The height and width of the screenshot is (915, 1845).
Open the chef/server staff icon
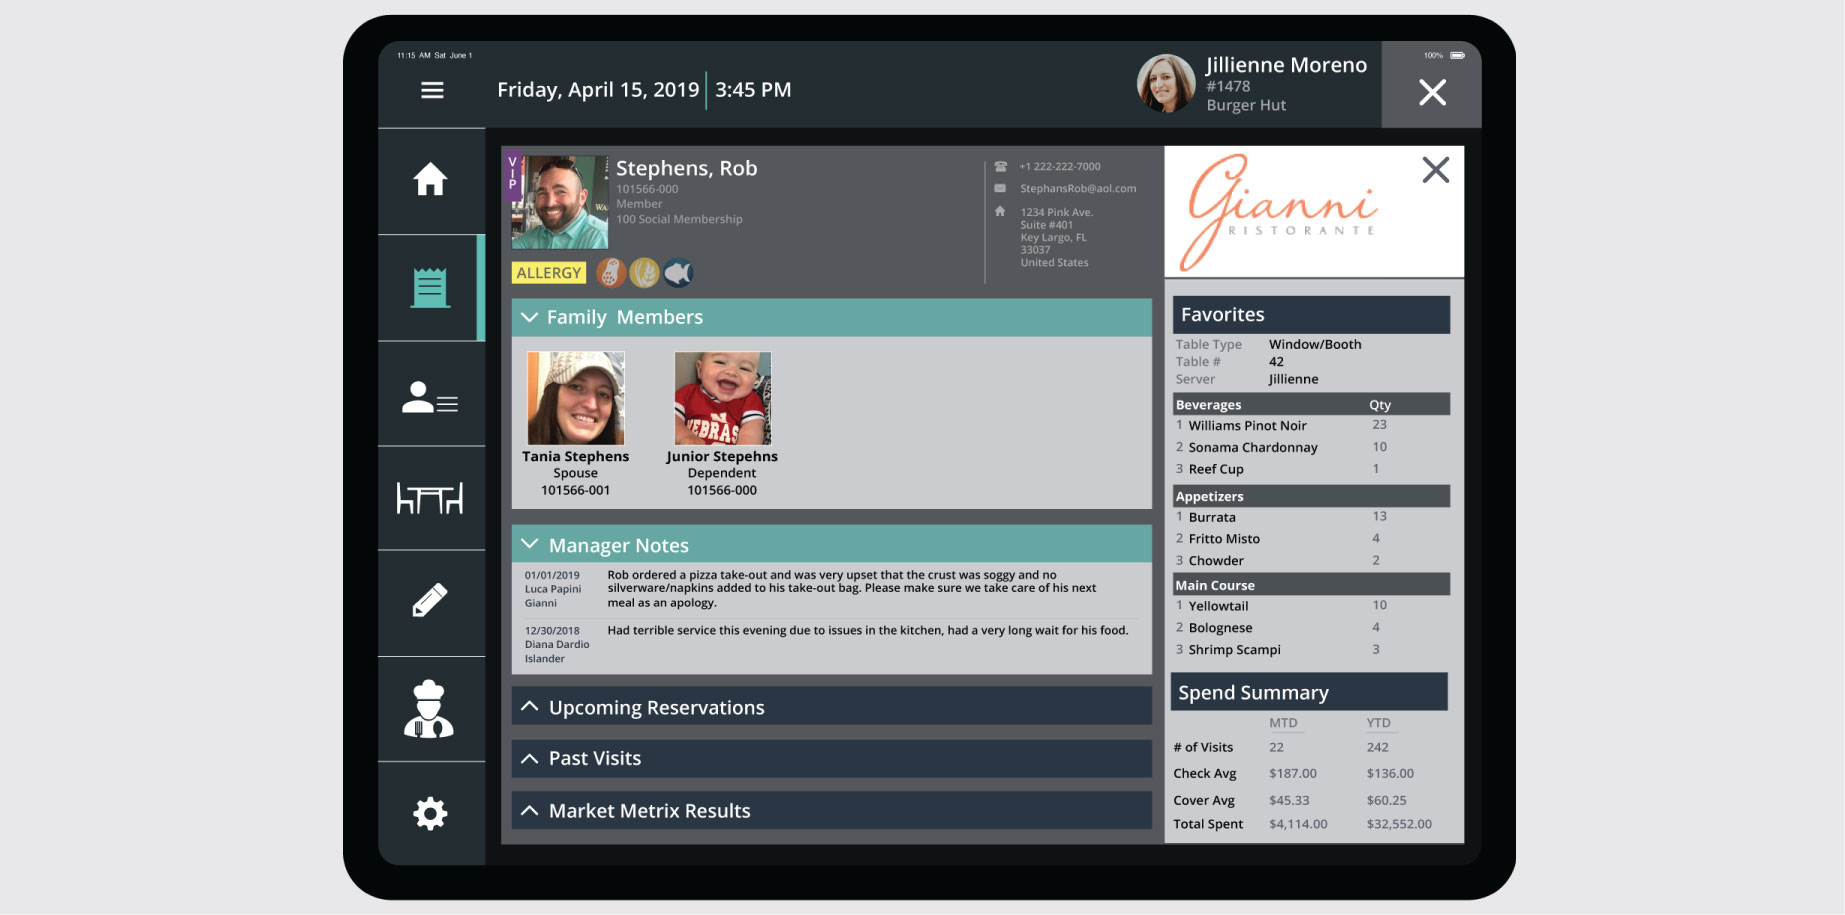coord(429,709)
